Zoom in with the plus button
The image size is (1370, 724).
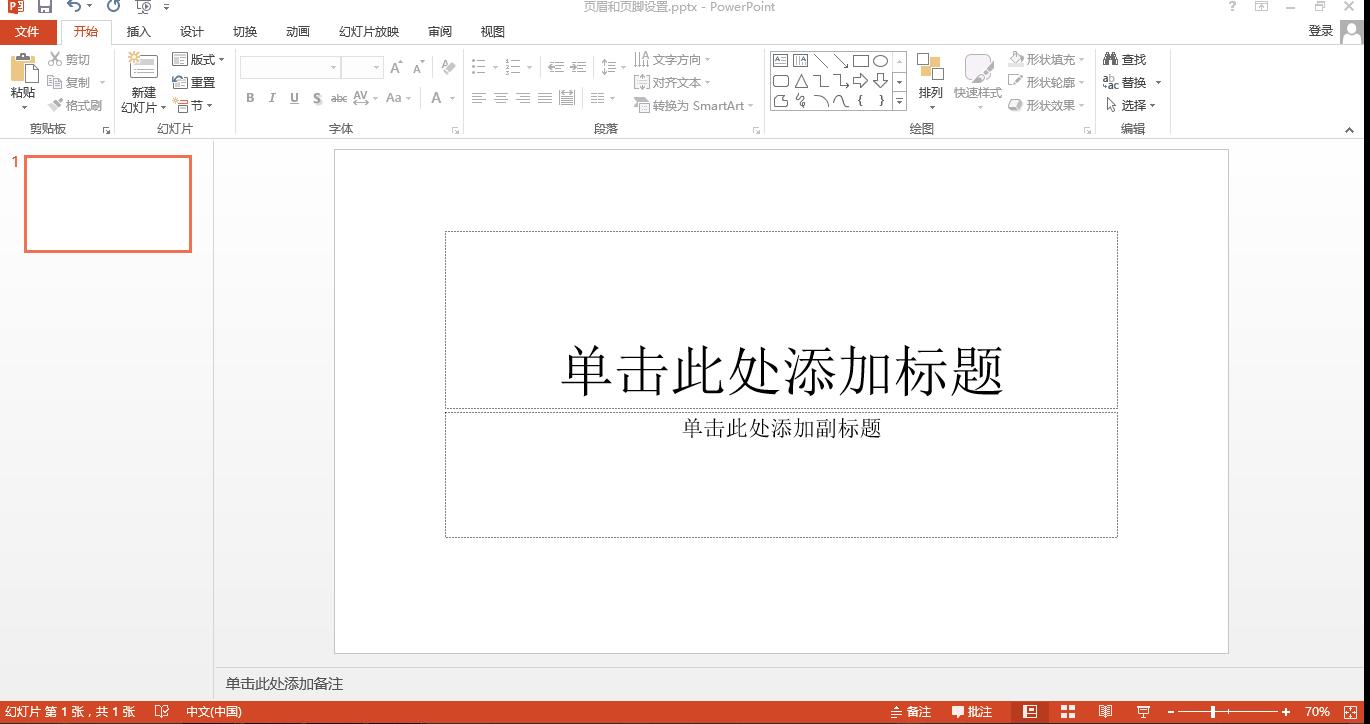1286,712
